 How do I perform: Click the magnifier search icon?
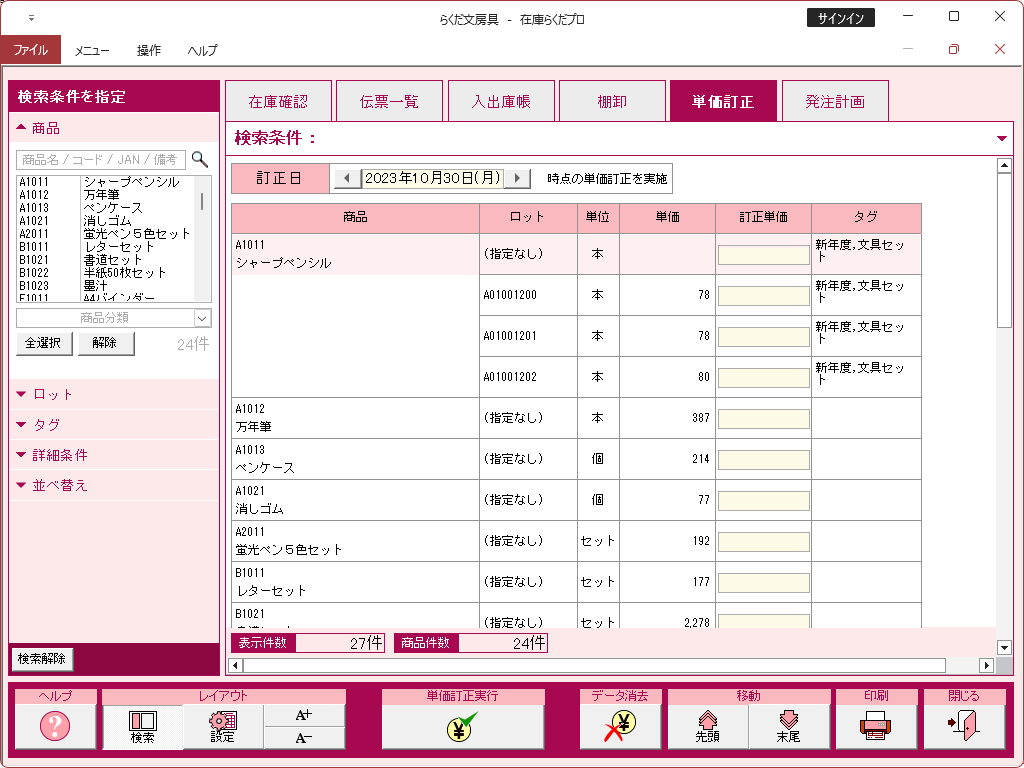pyautogui.click(x=200, y=159)
